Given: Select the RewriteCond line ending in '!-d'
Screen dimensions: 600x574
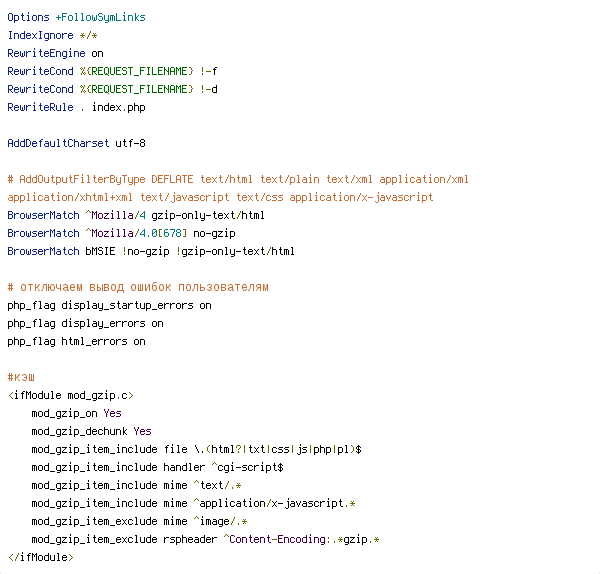Looking at the screenshot, I should click(112, 90).
